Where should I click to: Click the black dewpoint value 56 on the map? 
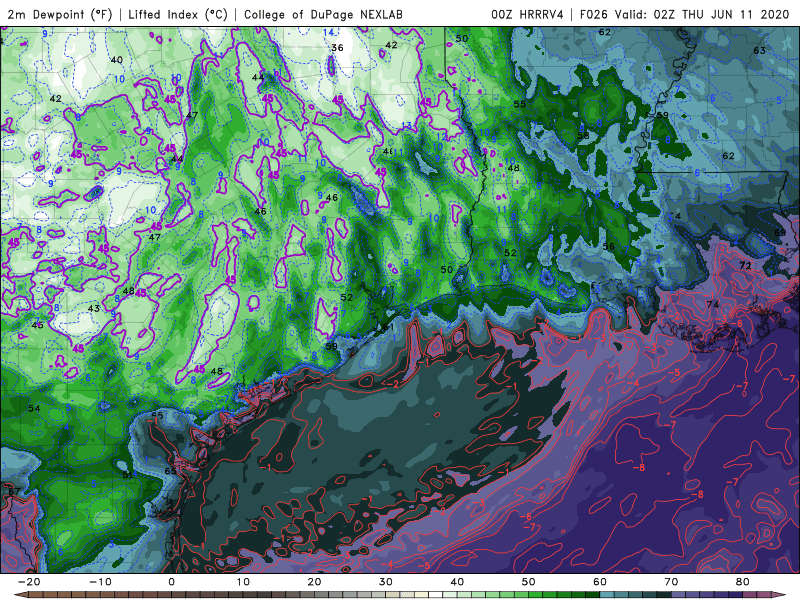pos(608,246)
